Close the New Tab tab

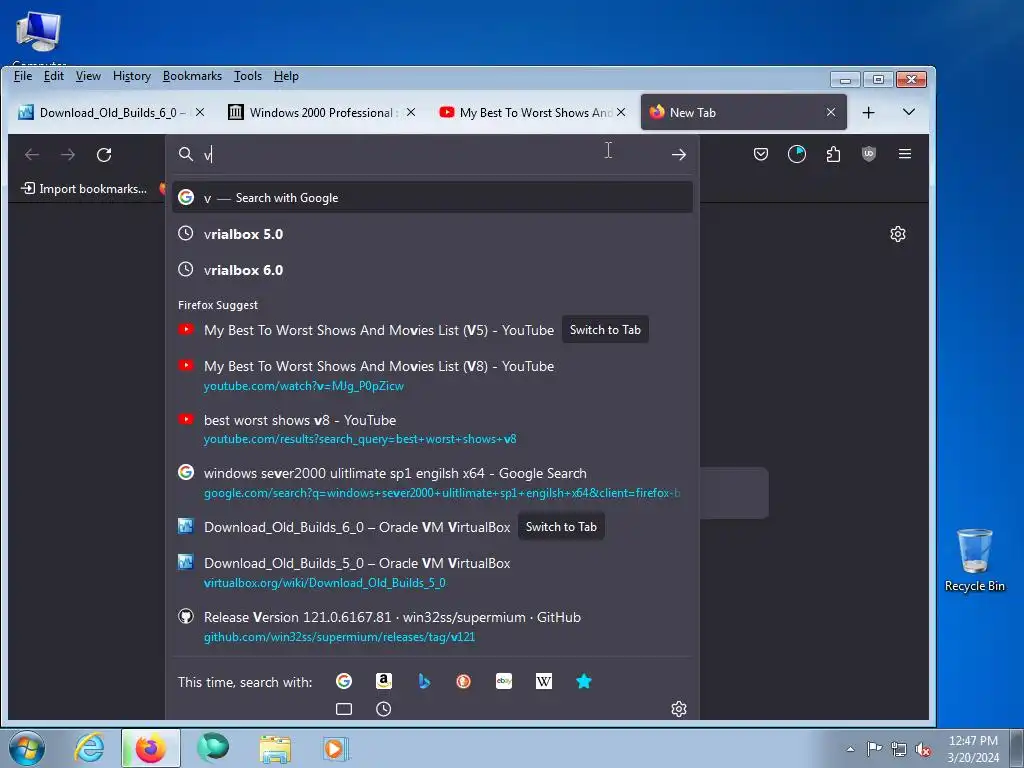(x=831, y=112)
